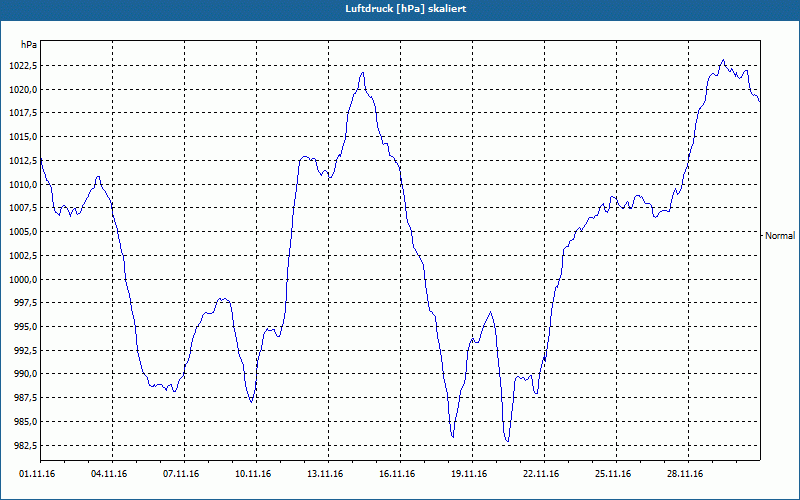Image resolution: width=800 pixels, height=500 pixels.
Task: Click the '992,5' y-axis label
Action: point(26,351)
